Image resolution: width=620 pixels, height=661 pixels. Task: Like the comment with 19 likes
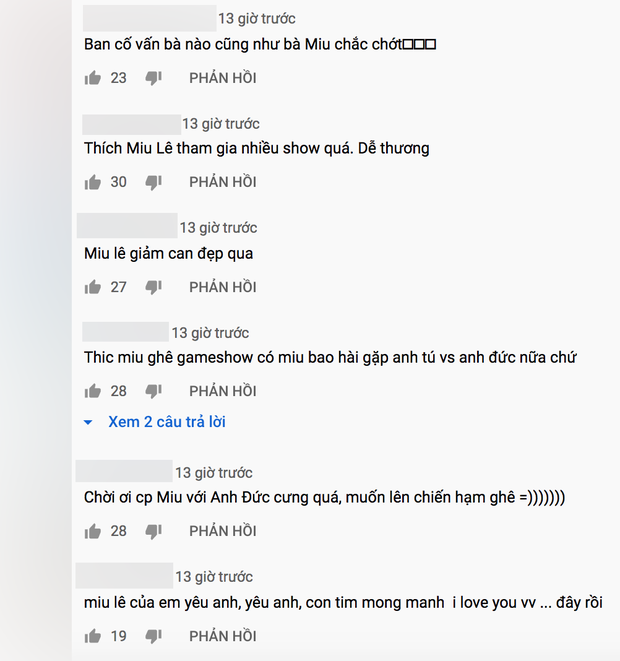[x=92, y=636]
